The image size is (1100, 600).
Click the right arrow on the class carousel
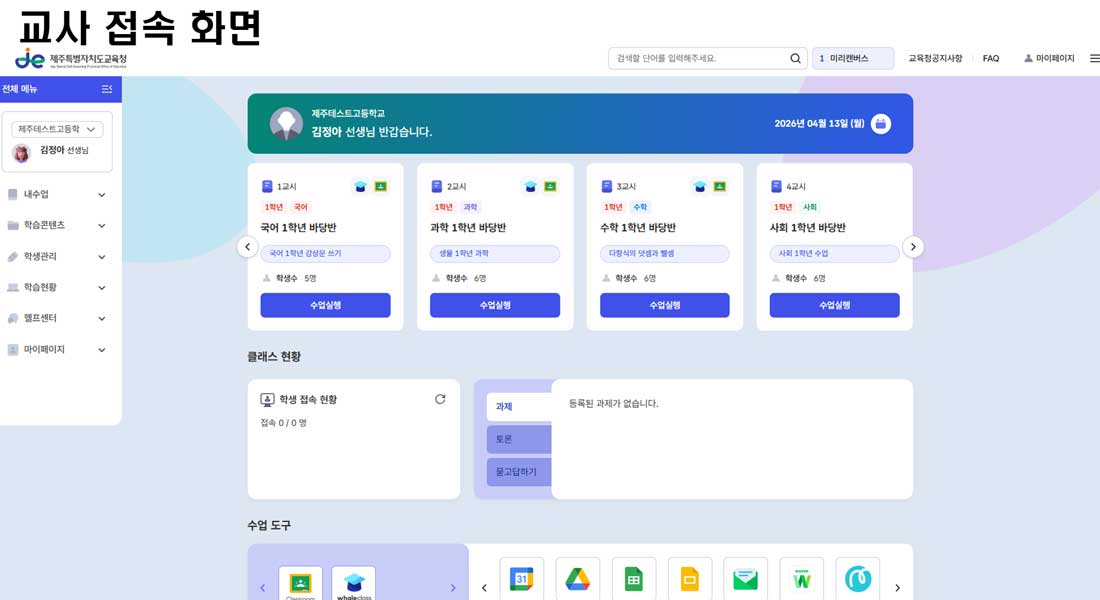pos(912,246)
